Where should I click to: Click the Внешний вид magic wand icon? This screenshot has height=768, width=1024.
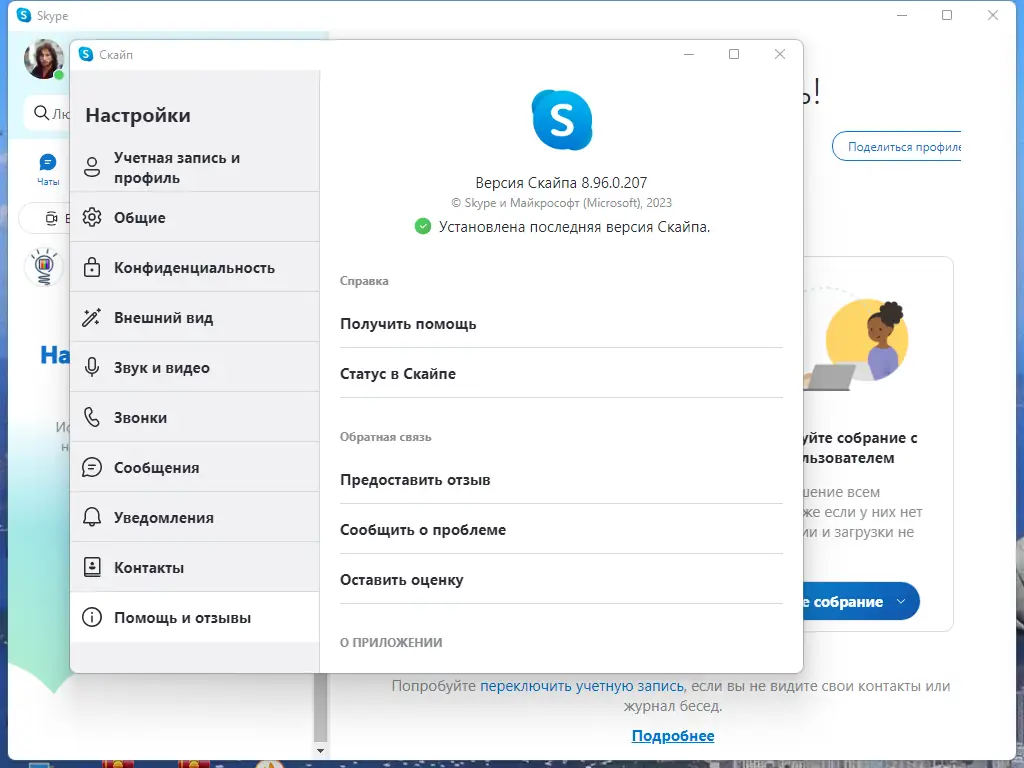click(x=93, y=317)
